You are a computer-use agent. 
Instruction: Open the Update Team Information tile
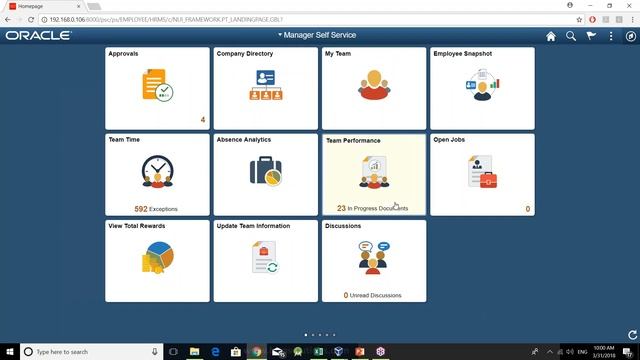point(265,261)
